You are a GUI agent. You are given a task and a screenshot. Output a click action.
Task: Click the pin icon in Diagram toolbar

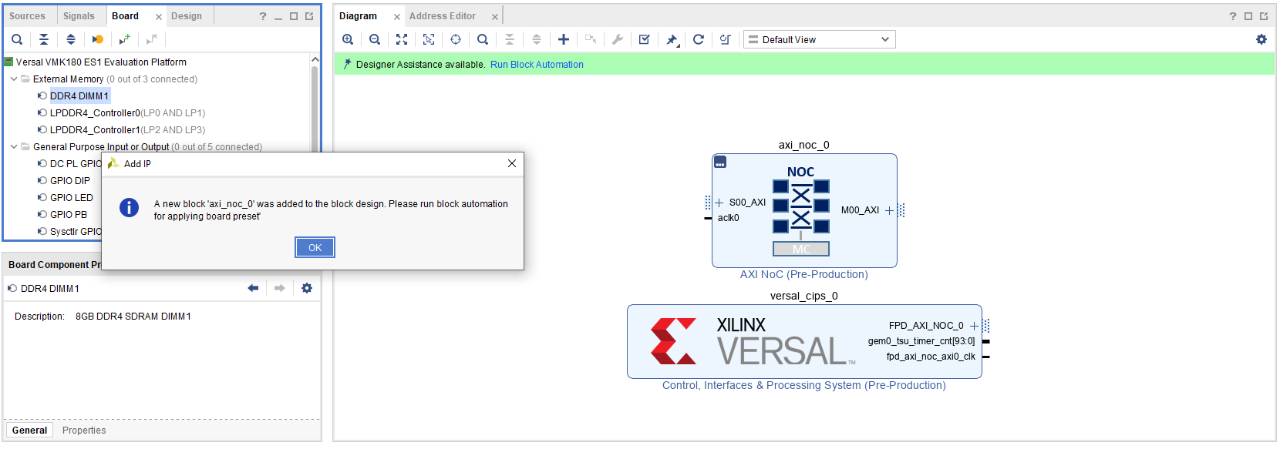click(x=672, y=40)
